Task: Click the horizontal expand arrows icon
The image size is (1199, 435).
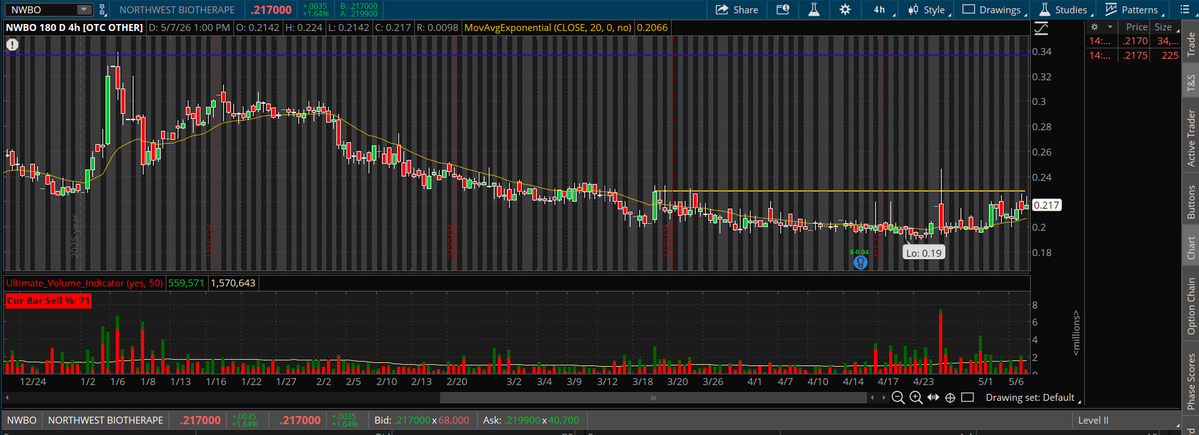Action: (933, 398)
